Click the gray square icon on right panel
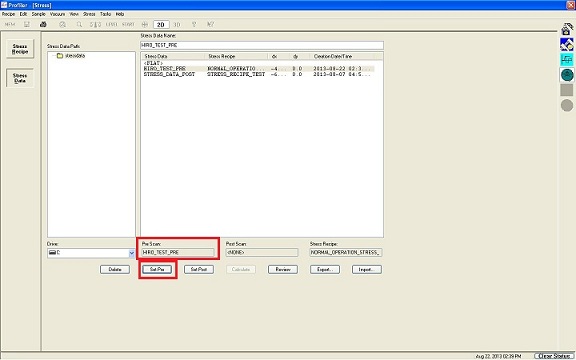The image size is (576, 360). (x=567, y=90)
